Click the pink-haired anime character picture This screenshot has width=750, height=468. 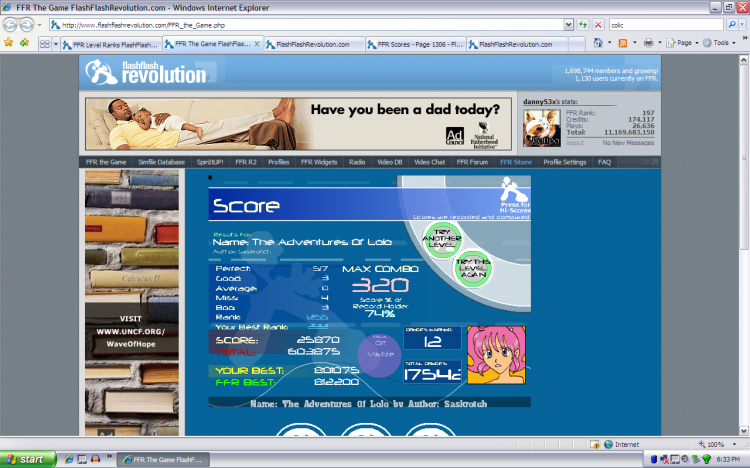496,355
